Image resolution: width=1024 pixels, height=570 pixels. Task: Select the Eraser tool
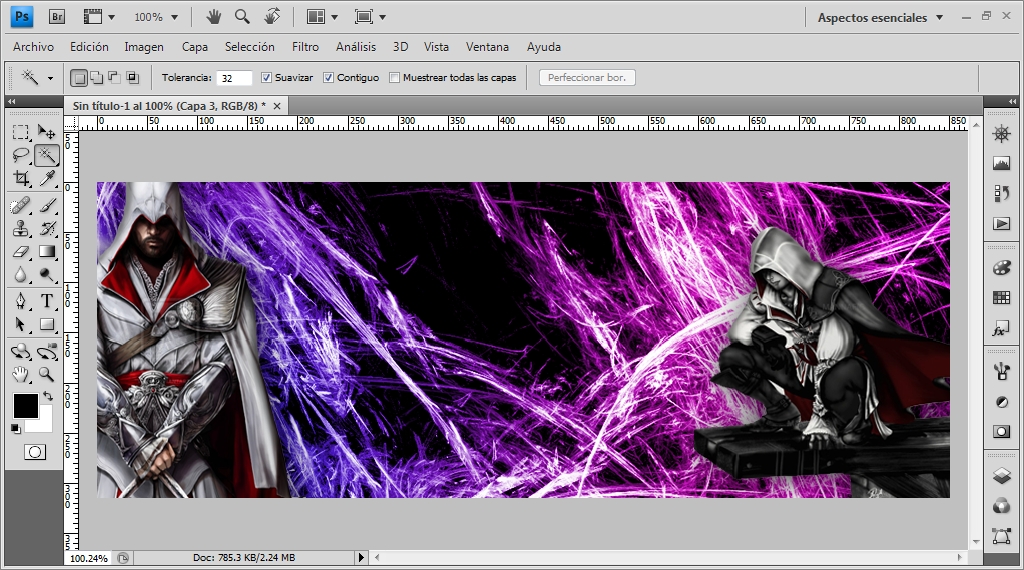21,252
